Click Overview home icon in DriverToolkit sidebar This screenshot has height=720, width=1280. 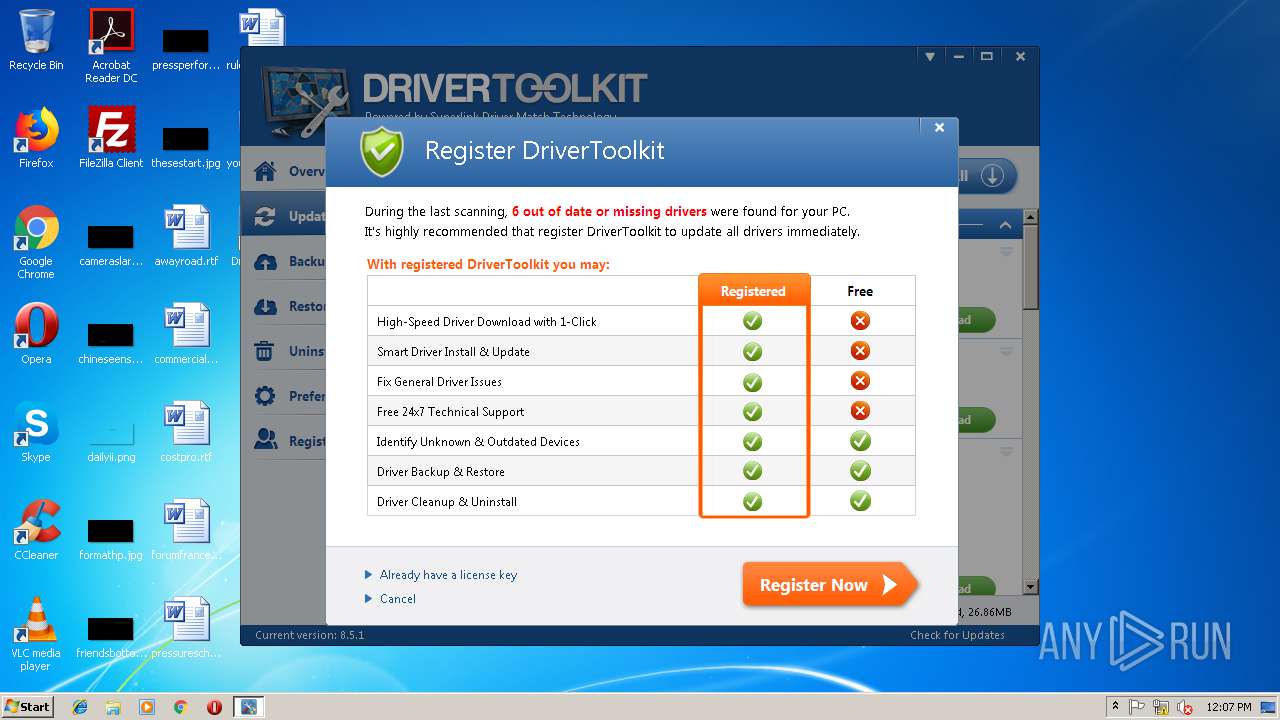coord(265,171)
